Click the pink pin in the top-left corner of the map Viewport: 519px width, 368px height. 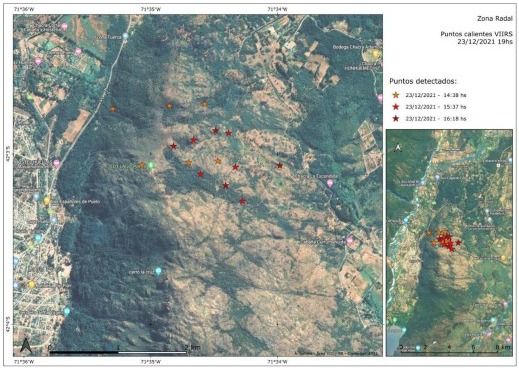coord(65,27)
